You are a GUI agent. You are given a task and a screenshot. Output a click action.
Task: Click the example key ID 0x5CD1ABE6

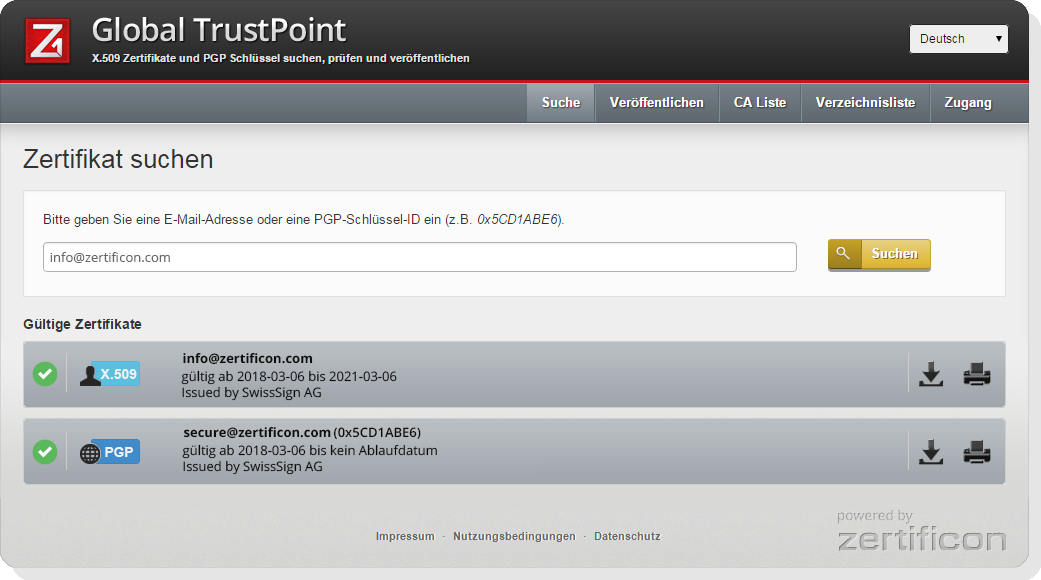(519, 220)
